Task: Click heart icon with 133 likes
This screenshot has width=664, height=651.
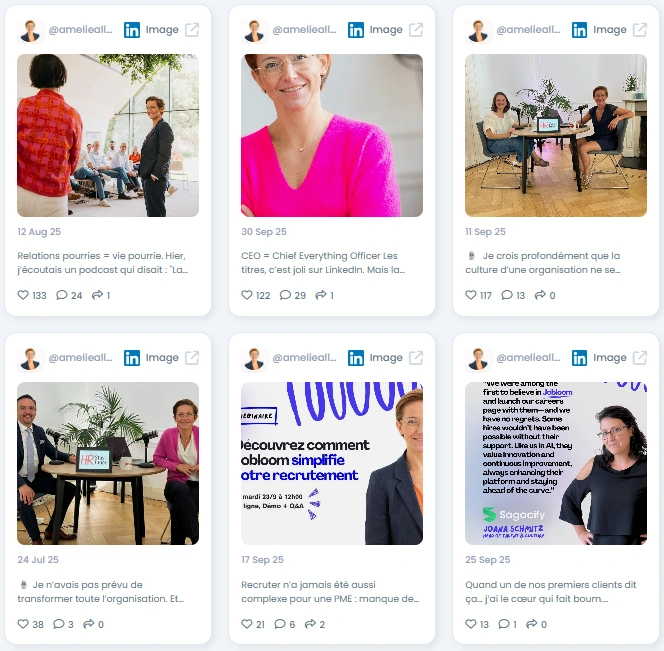Action: point(23,295)
